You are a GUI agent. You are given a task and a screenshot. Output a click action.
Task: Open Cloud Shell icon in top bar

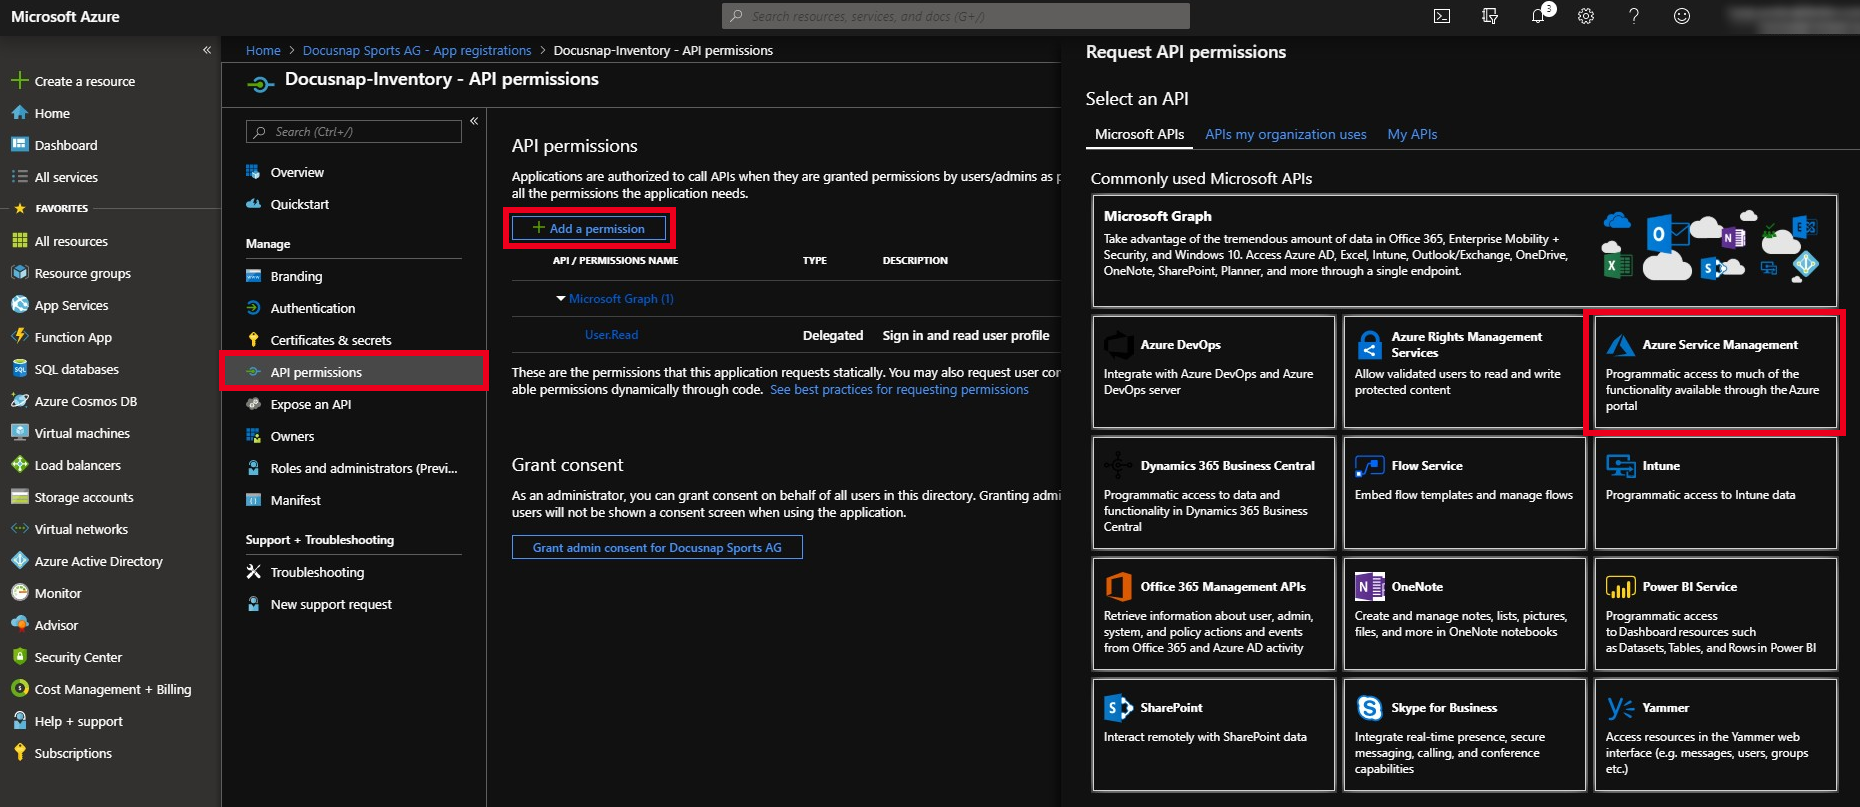point(1442,16)
